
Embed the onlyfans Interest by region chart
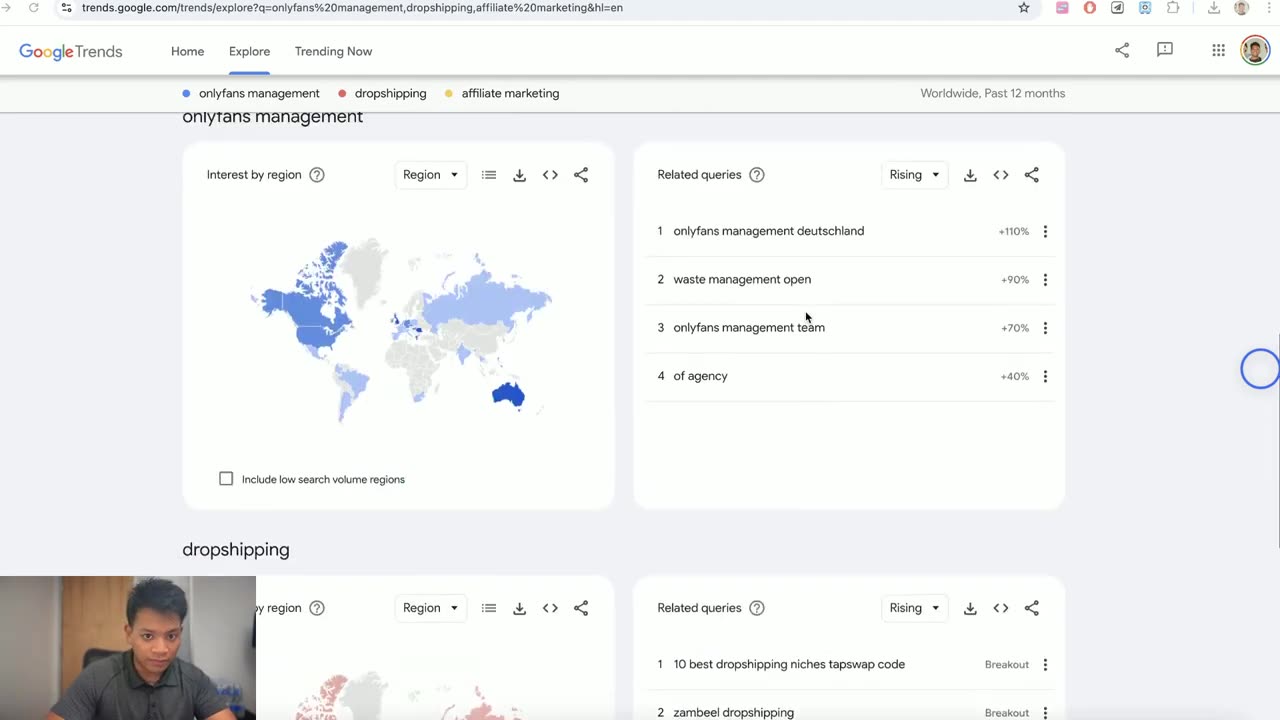[550, 175]
